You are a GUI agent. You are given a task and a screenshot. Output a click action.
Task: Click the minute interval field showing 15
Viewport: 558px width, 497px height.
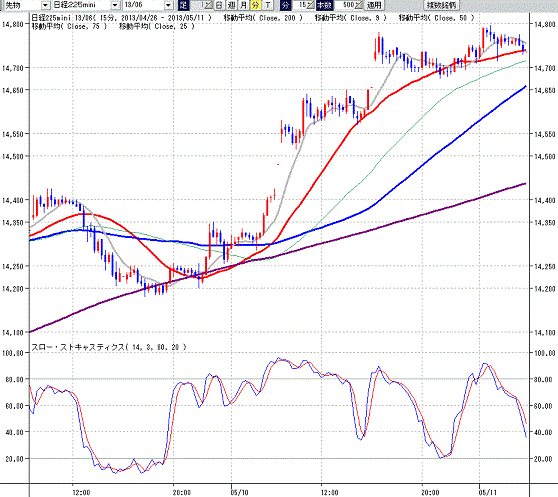tap(300, 5)
